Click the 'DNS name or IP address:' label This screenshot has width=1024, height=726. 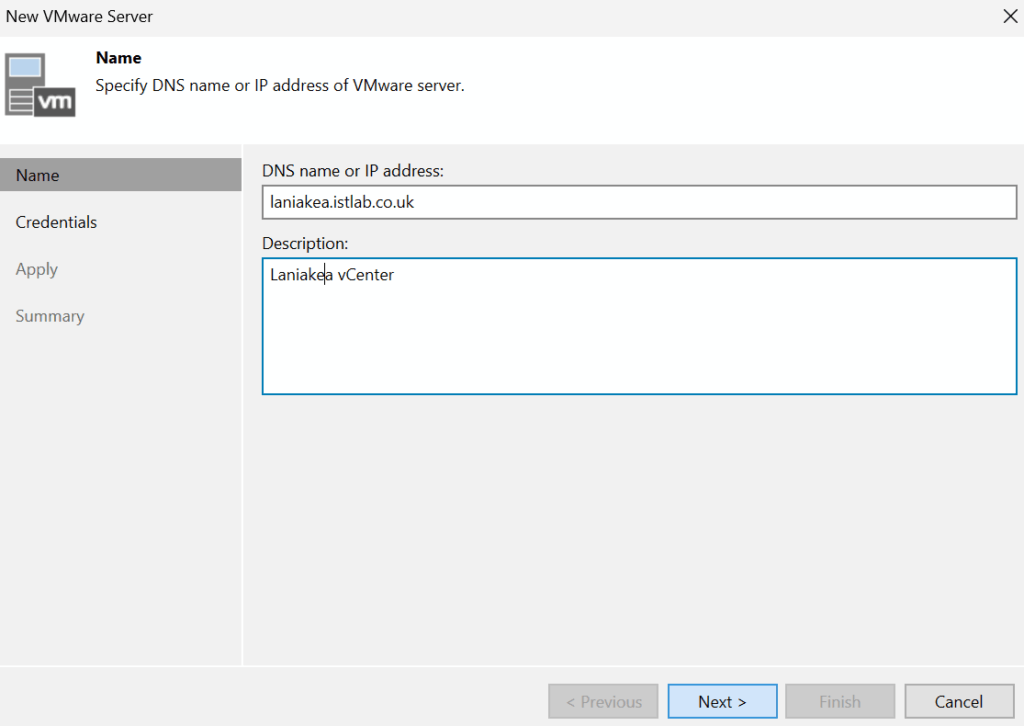pos(353,171)
